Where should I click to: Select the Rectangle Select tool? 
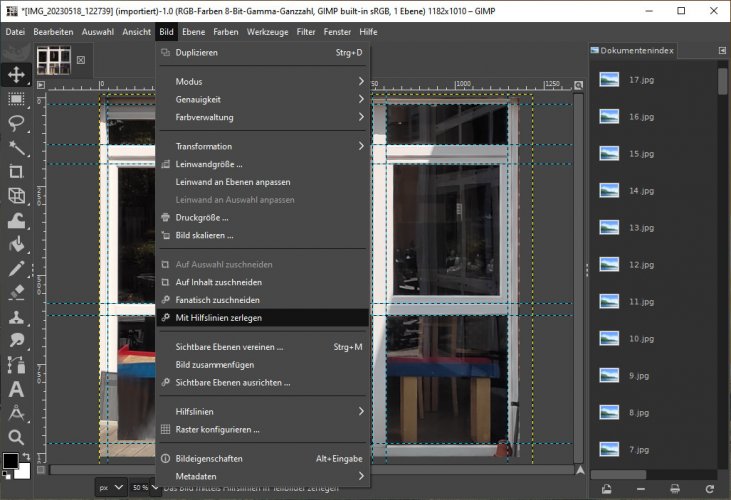(x=16, y=99)
